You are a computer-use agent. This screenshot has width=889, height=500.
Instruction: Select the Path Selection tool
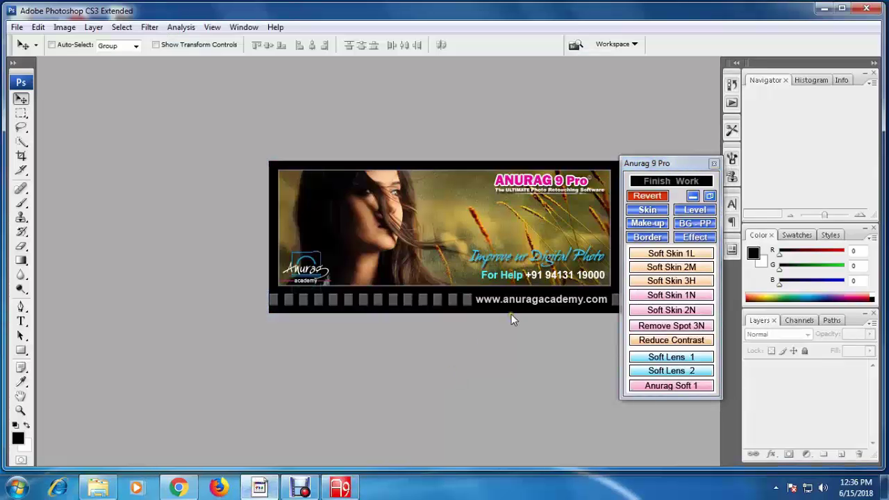coord(21,336)
